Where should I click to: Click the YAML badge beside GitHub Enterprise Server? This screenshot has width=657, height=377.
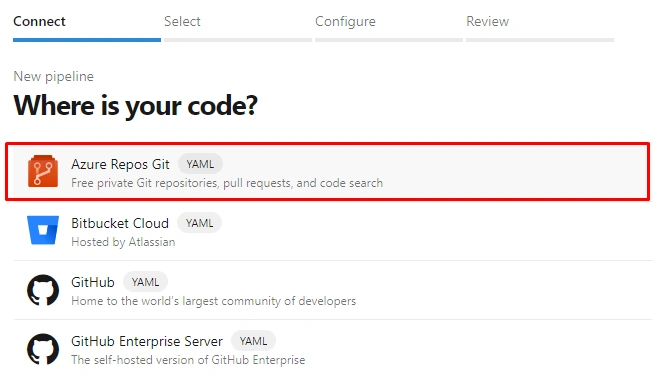[253, 341]
